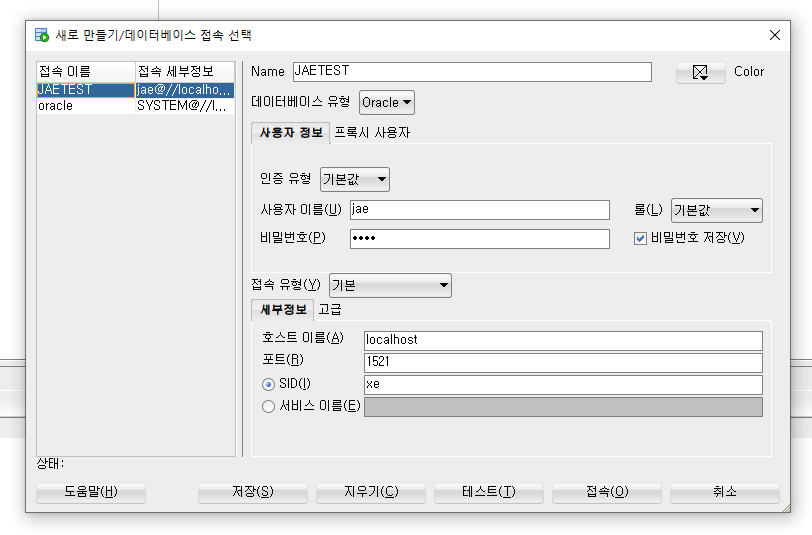Click the 포트 1521 field

coord(563,362)
